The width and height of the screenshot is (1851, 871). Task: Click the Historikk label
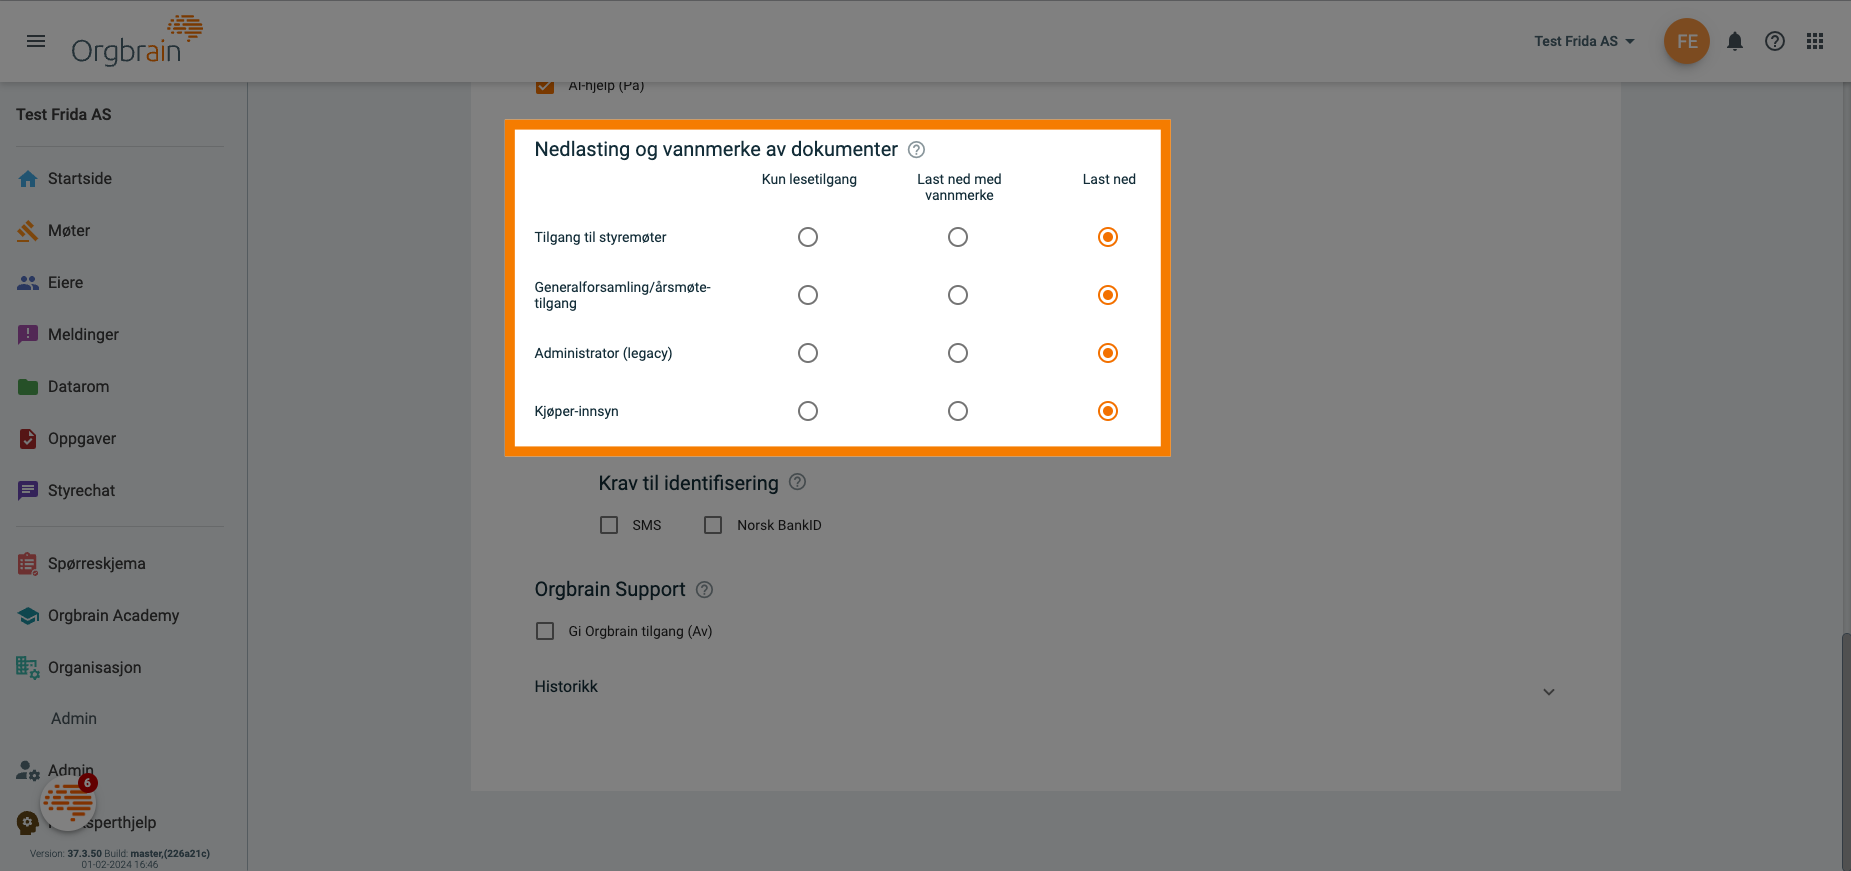566,687
